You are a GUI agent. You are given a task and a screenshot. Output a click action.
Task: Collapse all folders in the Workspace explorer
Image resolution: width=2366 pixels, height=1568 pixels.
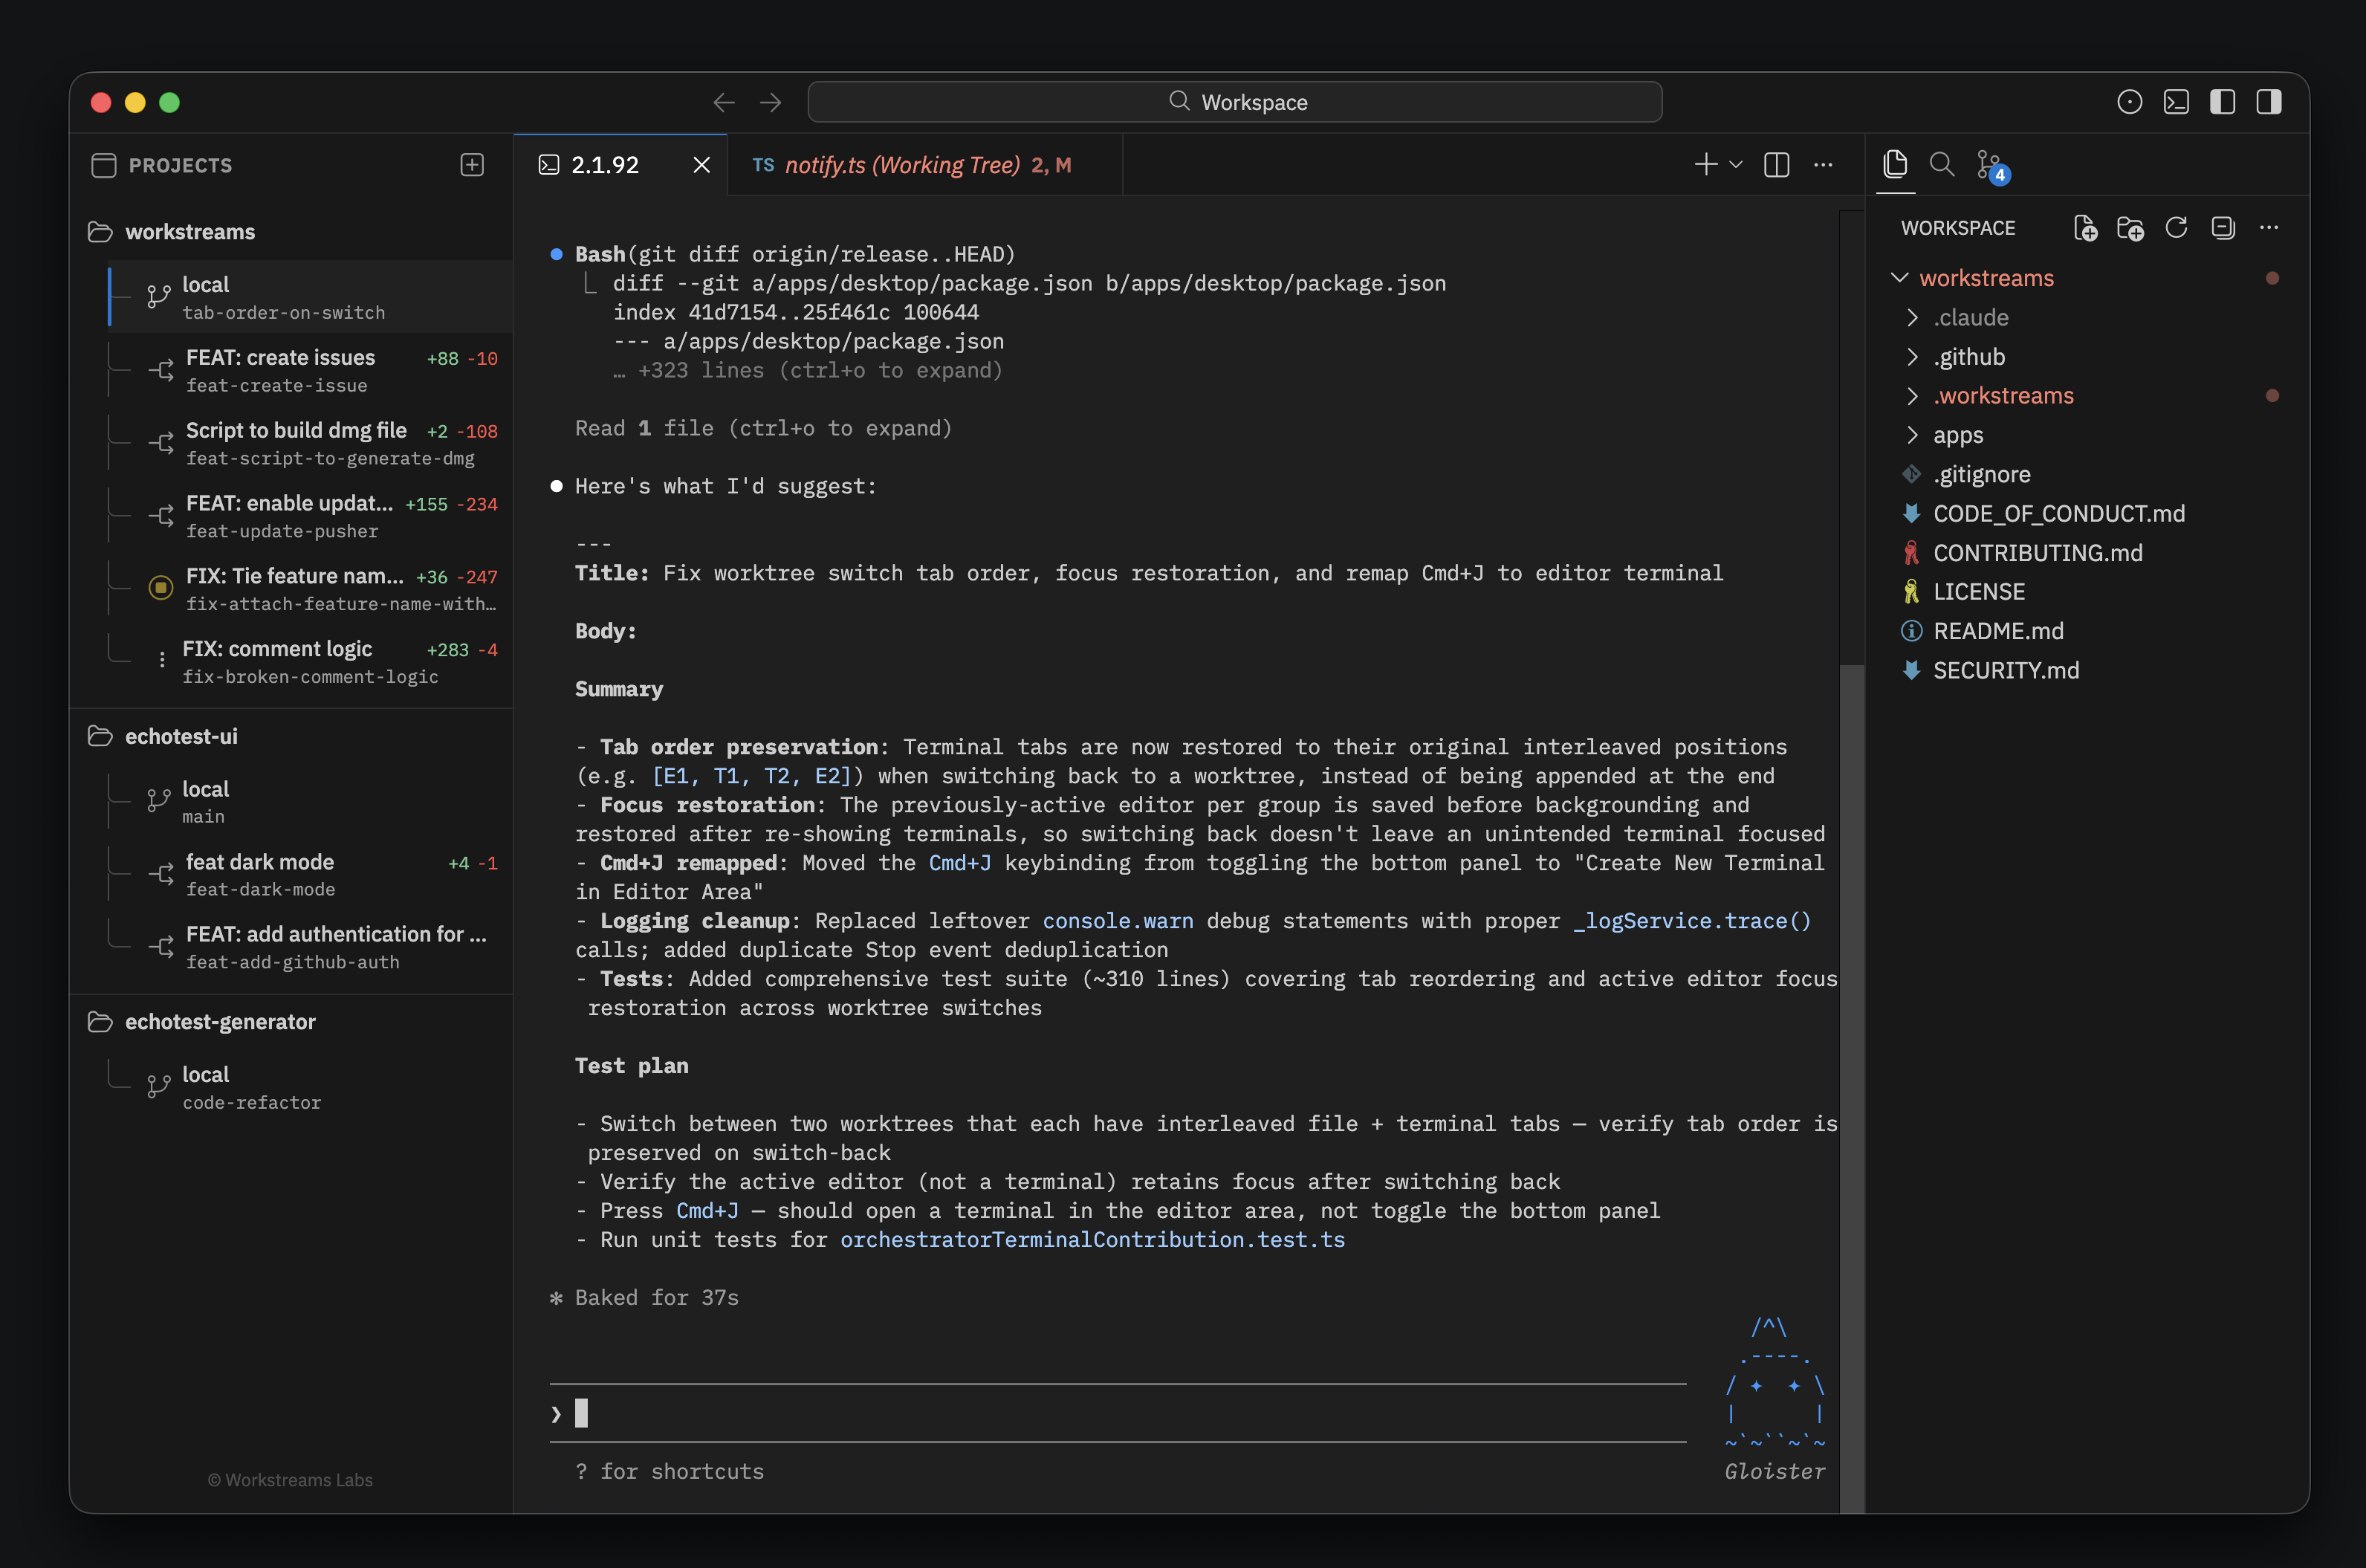click(x=2222, y=228)
